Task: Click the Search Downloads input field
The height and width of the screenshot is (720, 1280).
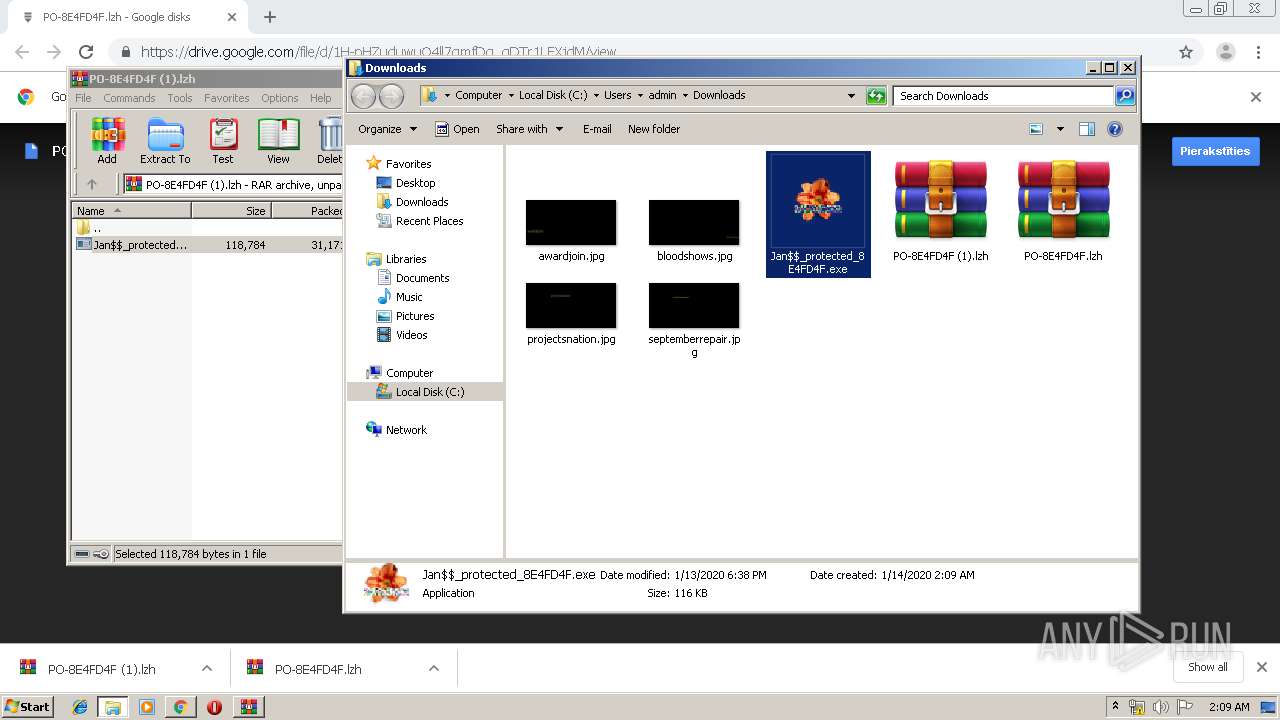Action: click(1003, 96)
